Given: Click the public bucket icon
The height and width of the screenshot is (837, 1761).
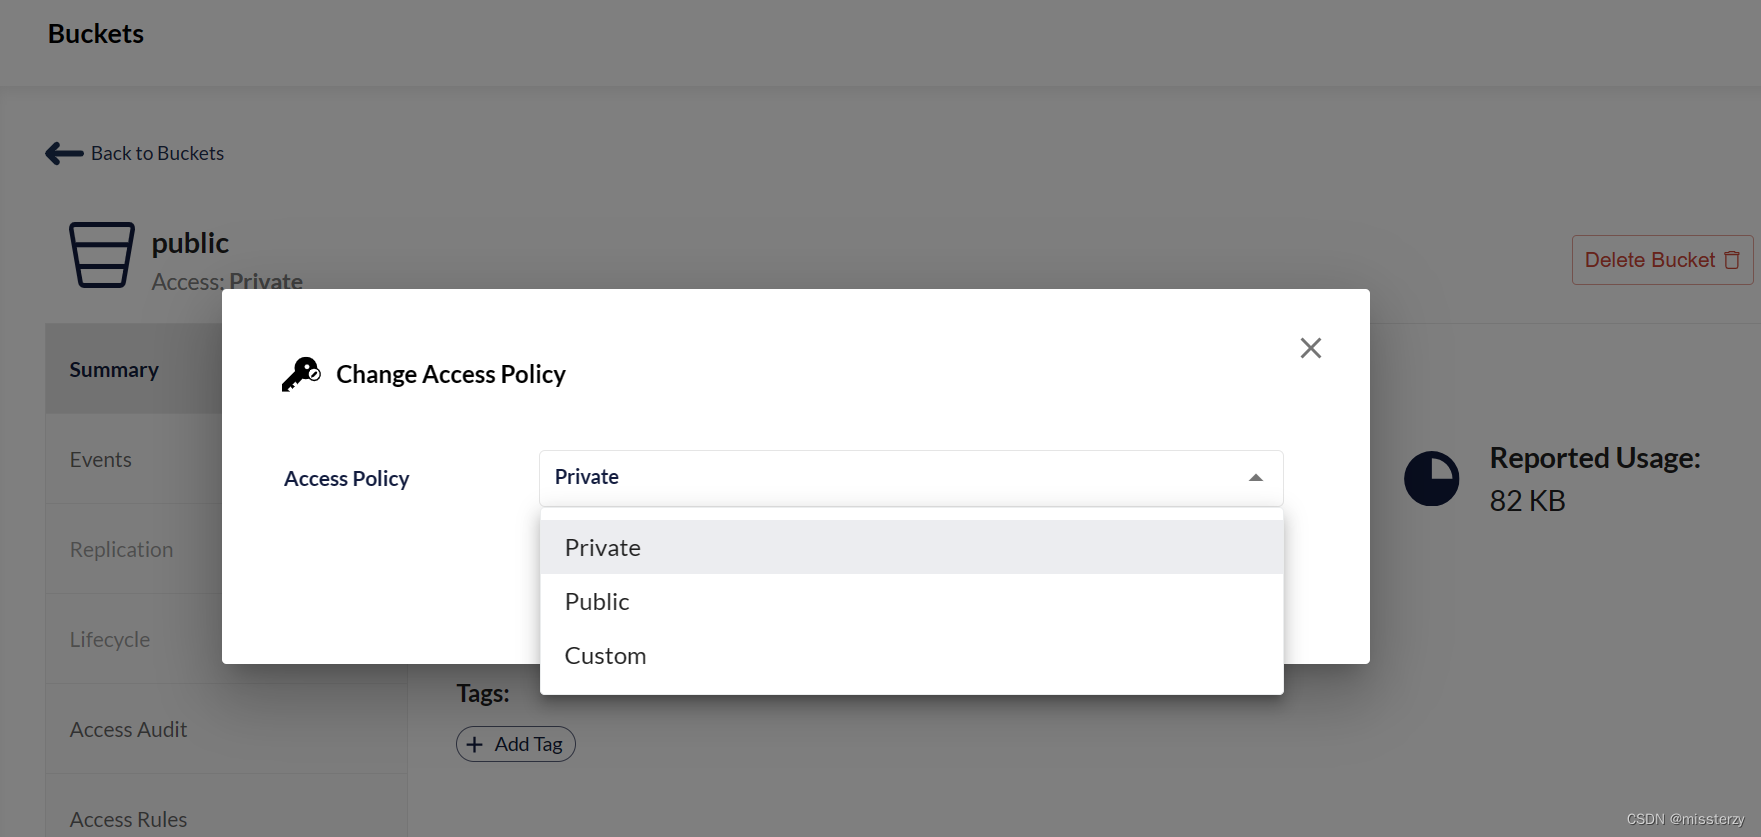Looking at the screenshot, I should click(101, 255).
